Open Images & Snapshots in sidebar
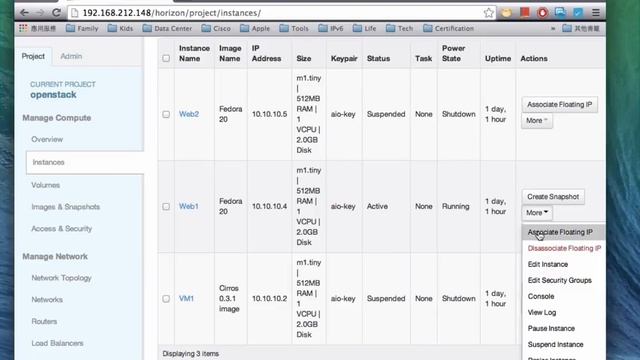Viewport: 640px width, 360px height. 65,207
